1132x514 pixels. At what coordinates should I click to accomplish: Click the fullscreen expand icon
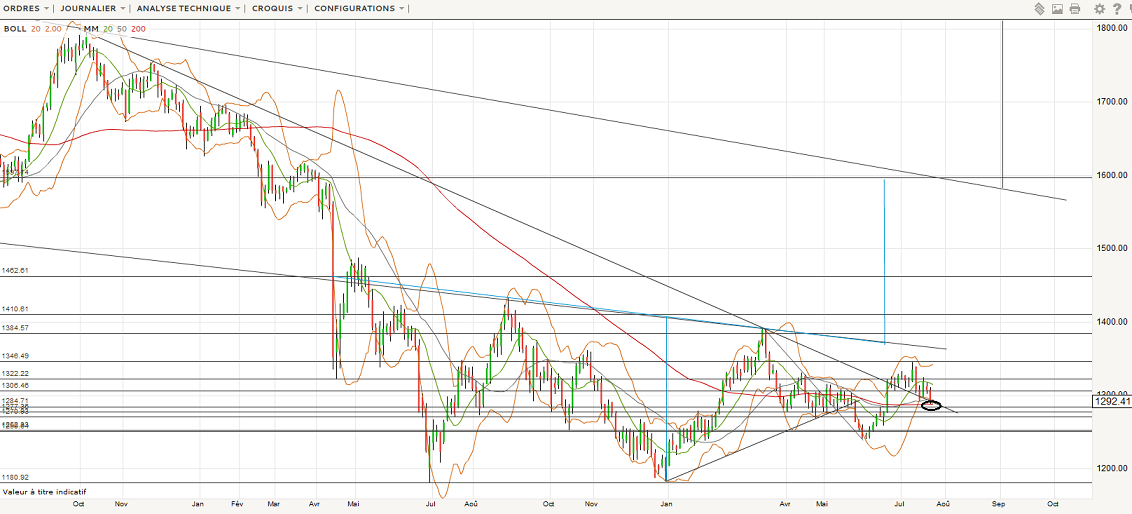[x=1128, y=9]
